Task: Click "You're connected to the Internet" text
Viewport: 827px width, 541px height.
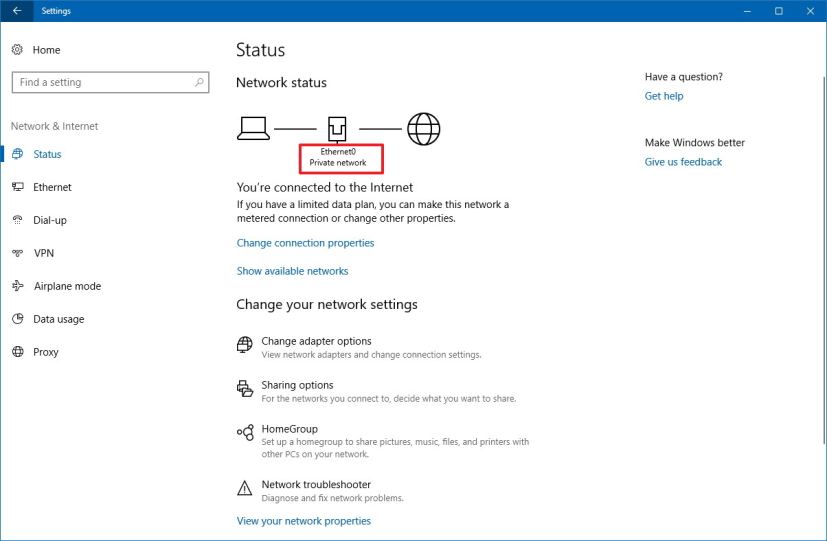Action: point(324,187)
